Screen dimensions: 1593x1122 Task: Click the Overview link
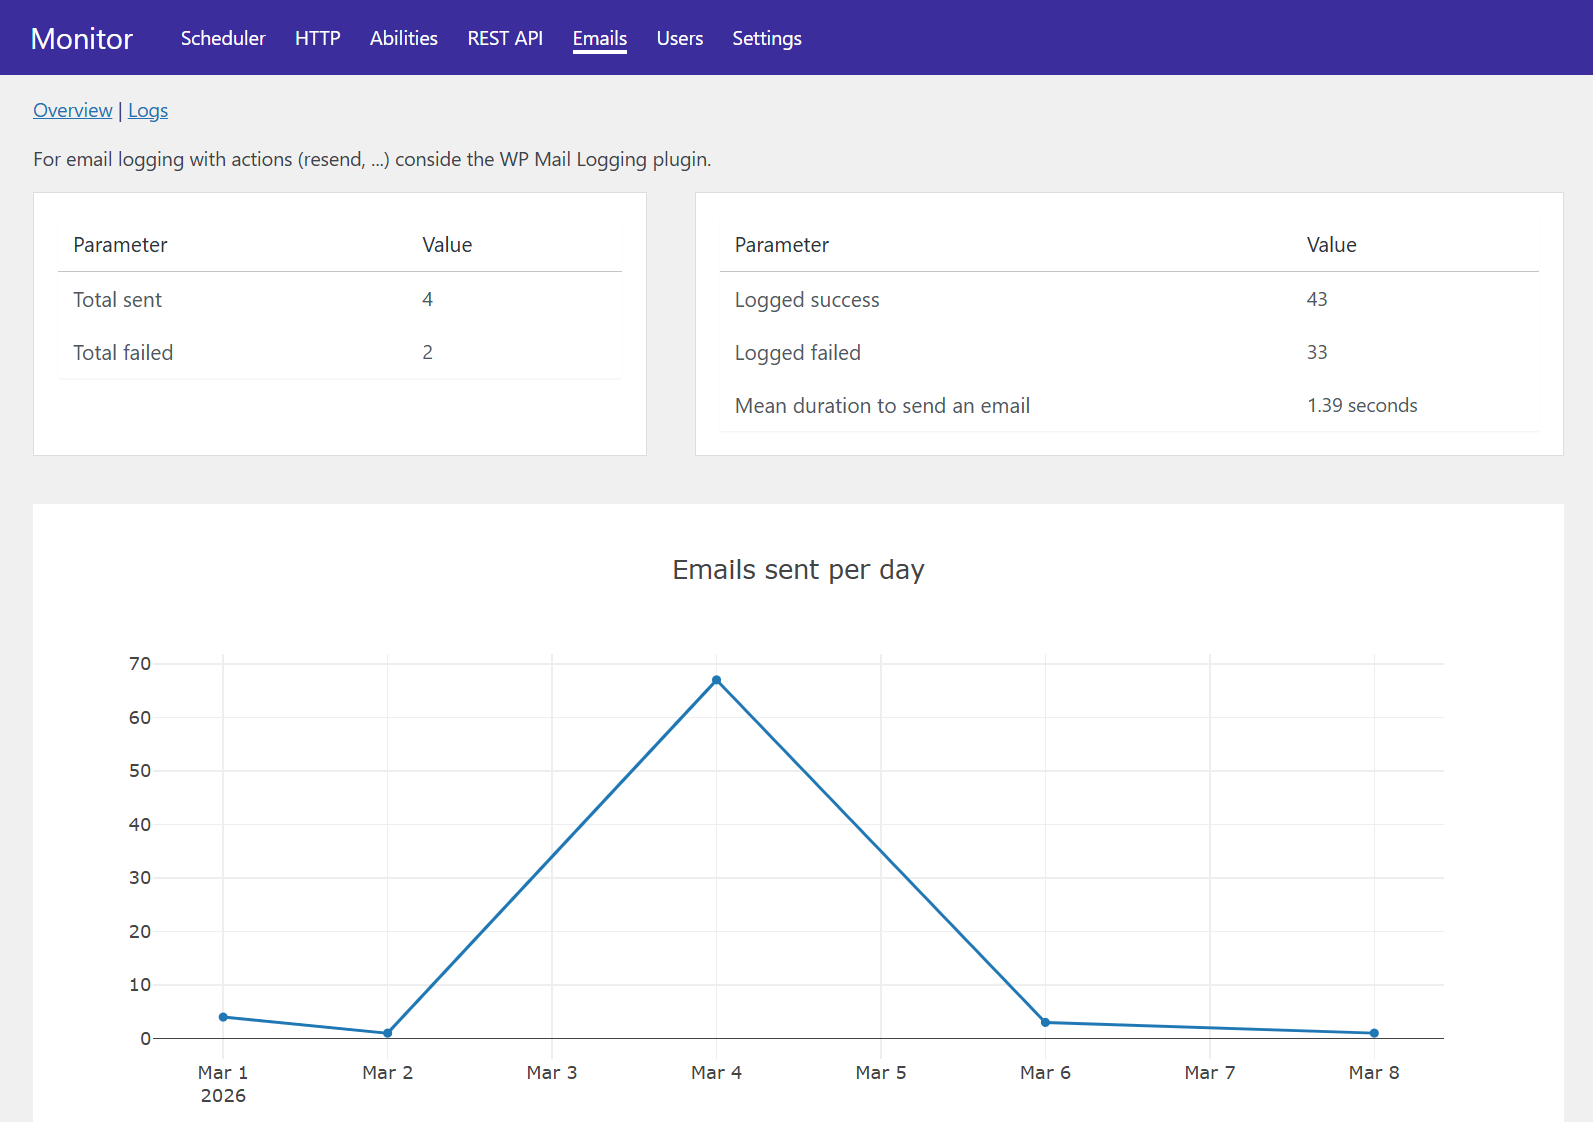point(73,110)
